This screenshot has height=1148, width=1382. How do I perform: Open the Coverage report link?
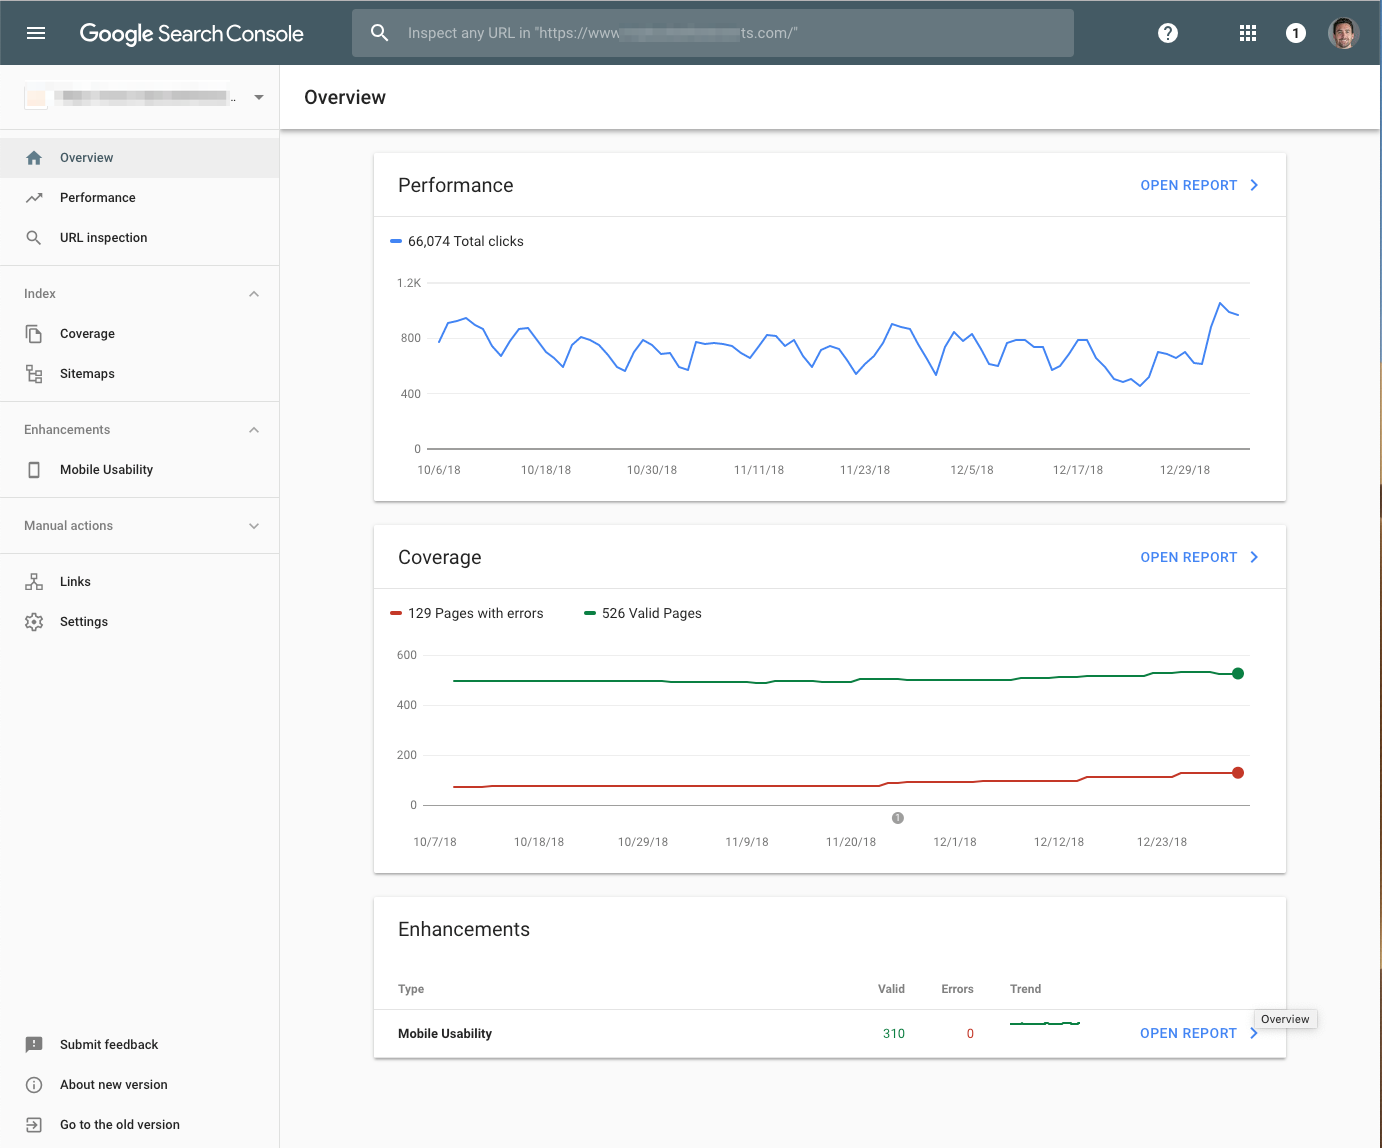[1200, 557]
